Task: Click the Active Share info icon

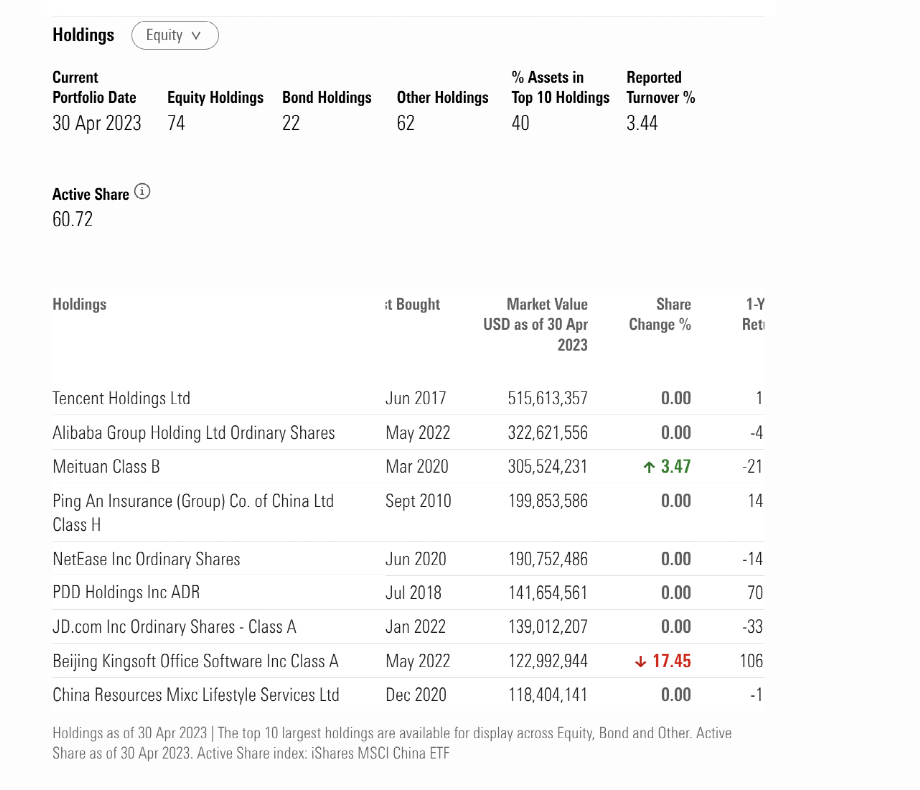Action: pyautogui.click(x=142, y=192)
